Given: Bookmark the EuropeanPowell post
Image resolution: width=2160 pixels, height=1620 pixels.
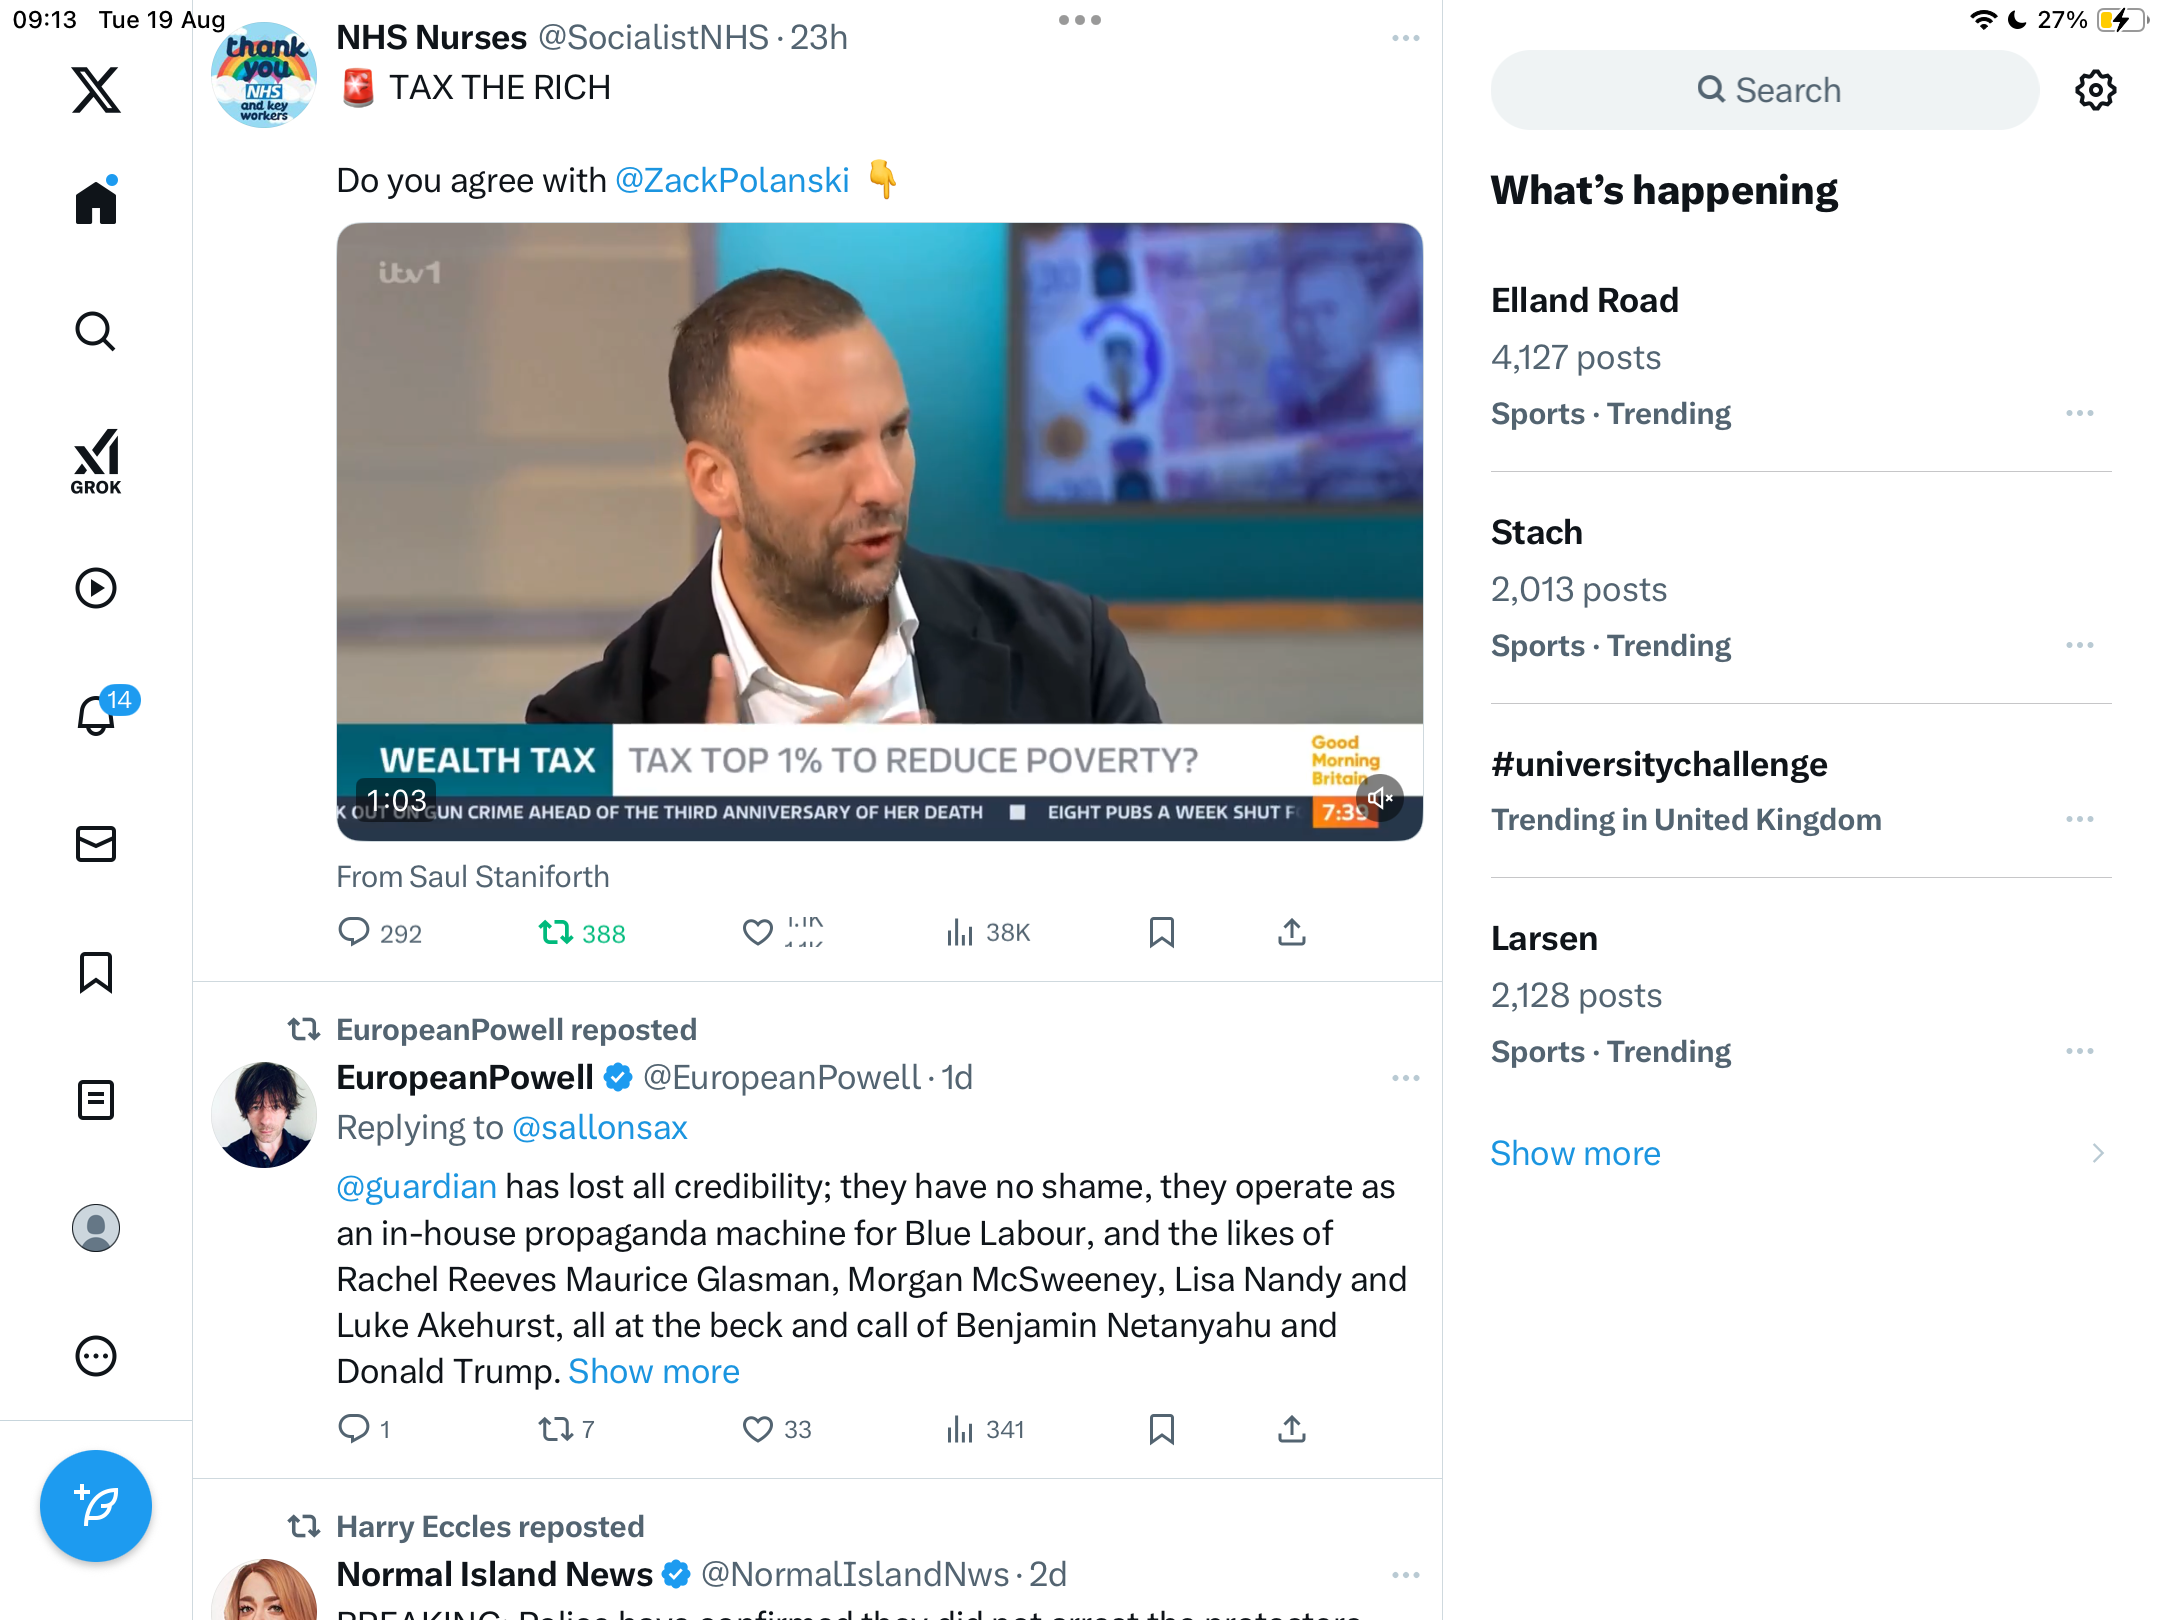Looking at the screenshot, I should 1161,1429.
